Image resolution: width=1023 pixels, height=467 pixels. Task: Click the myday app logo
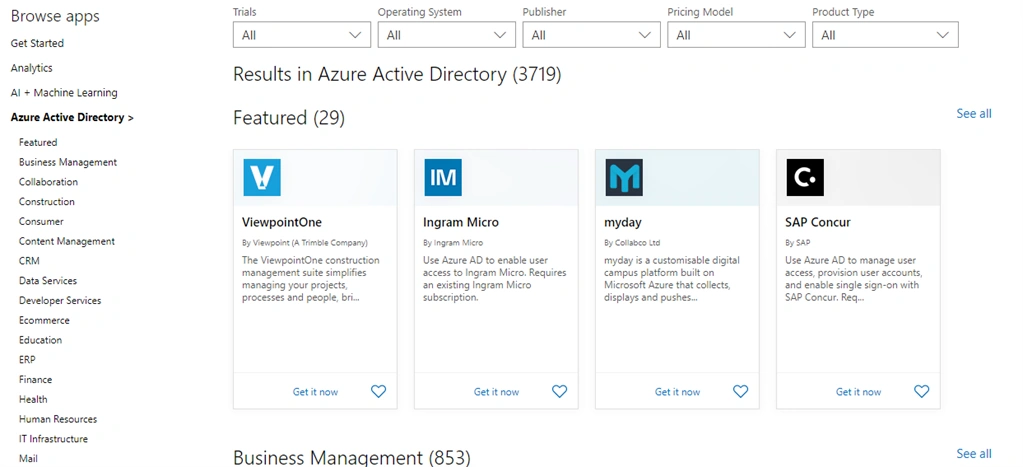pos(624,177)
